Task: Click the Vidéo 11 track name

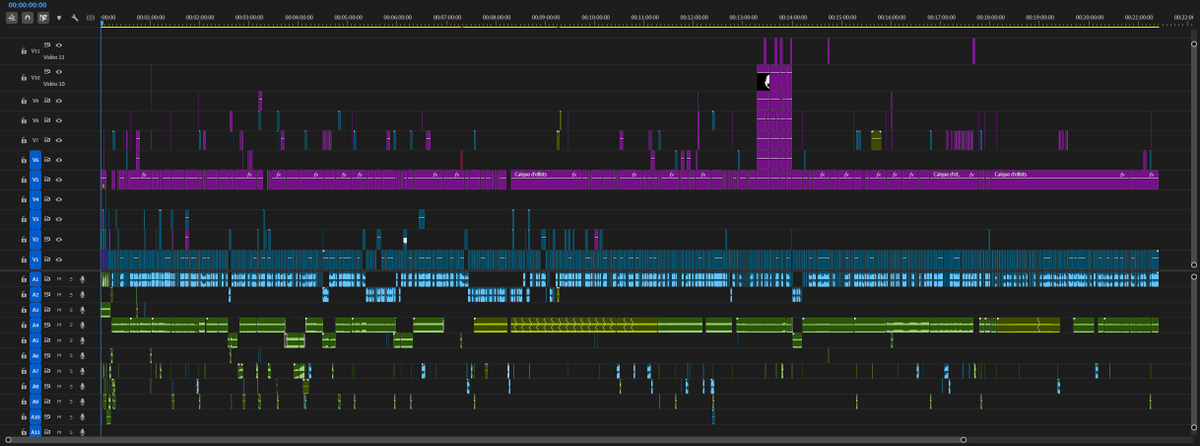Action: point(56,57)
